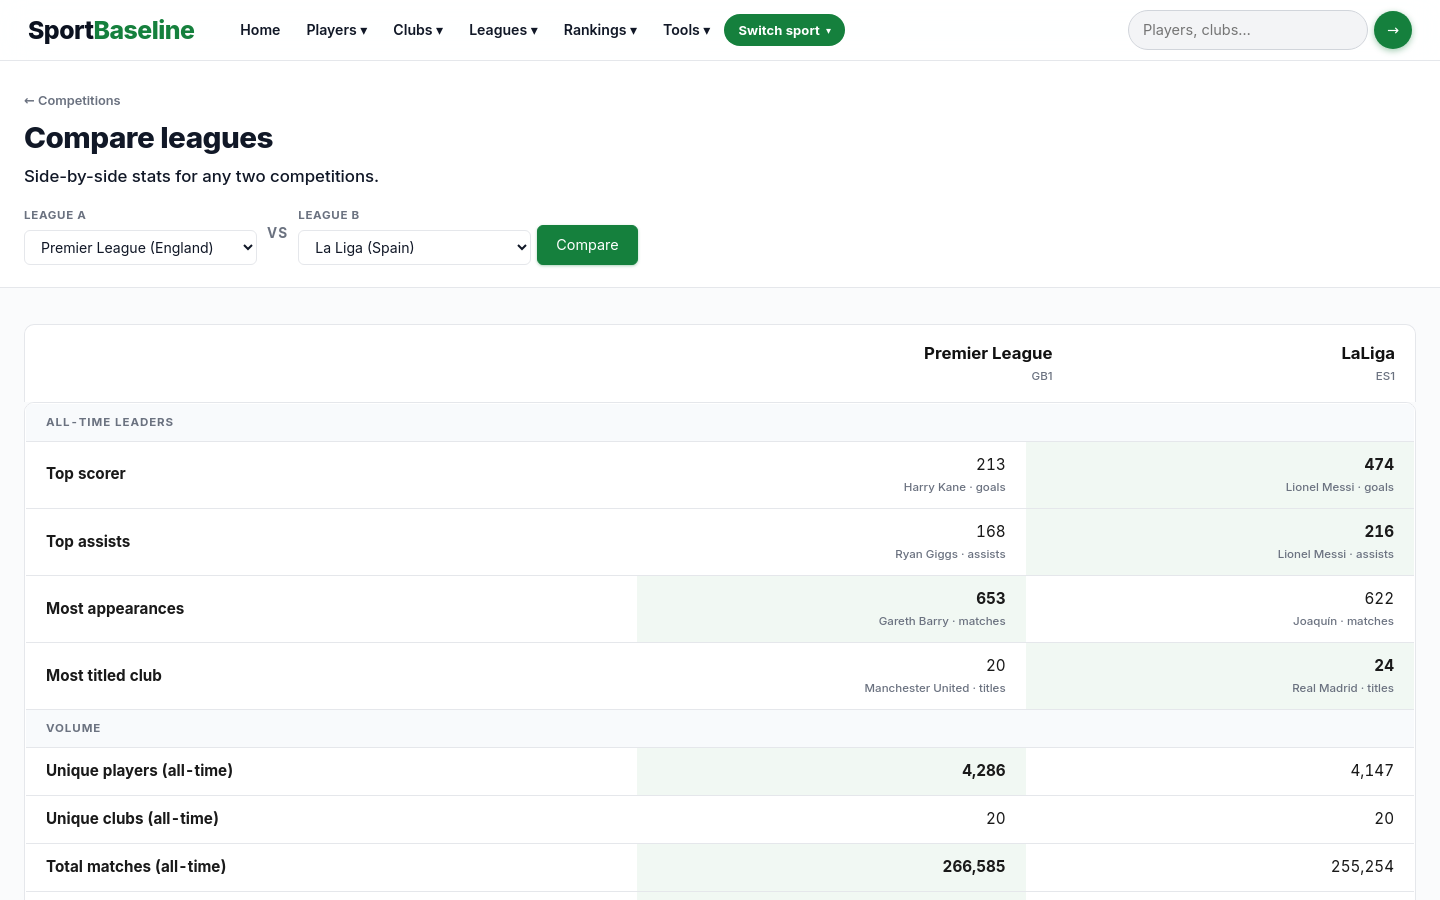Click the 4,147 unique players value

coord(1372,770)
